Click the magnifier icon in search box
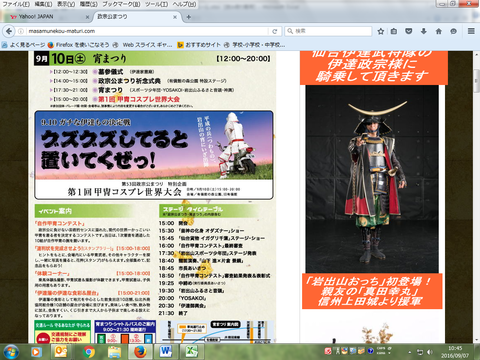Image resolution: width=480 pixels, height=360 pixels. point(290,31)
